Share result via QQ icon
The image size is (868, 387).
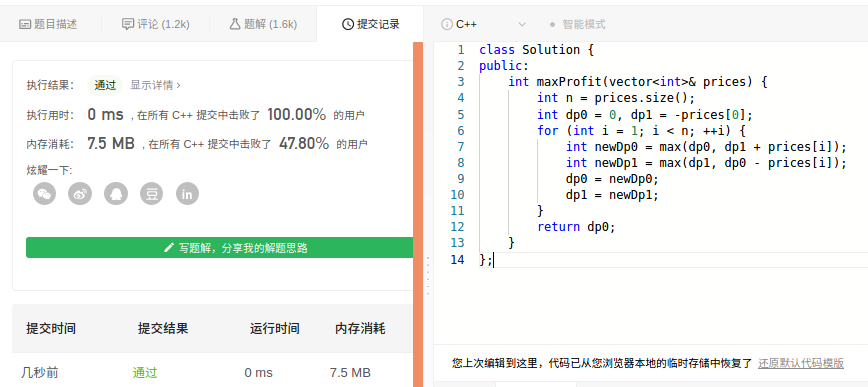[116, 194]
